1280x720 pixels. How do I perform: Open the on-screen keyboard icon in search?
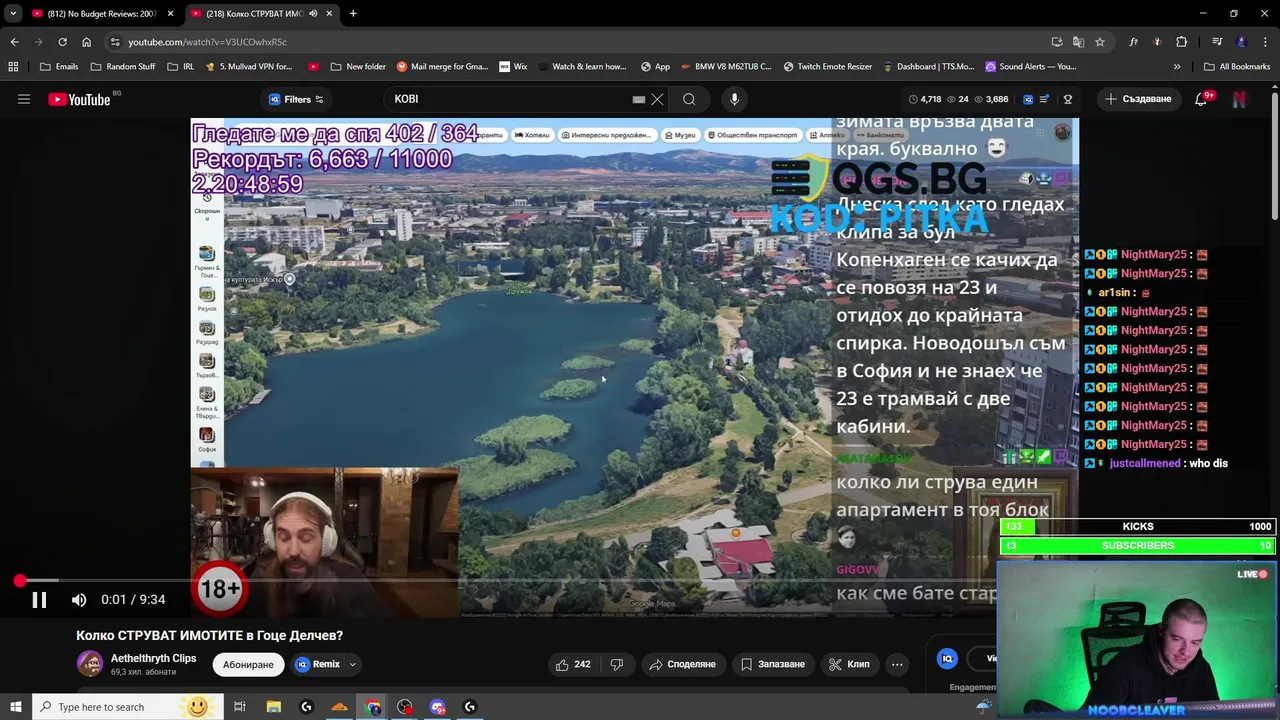coord(639,99)
